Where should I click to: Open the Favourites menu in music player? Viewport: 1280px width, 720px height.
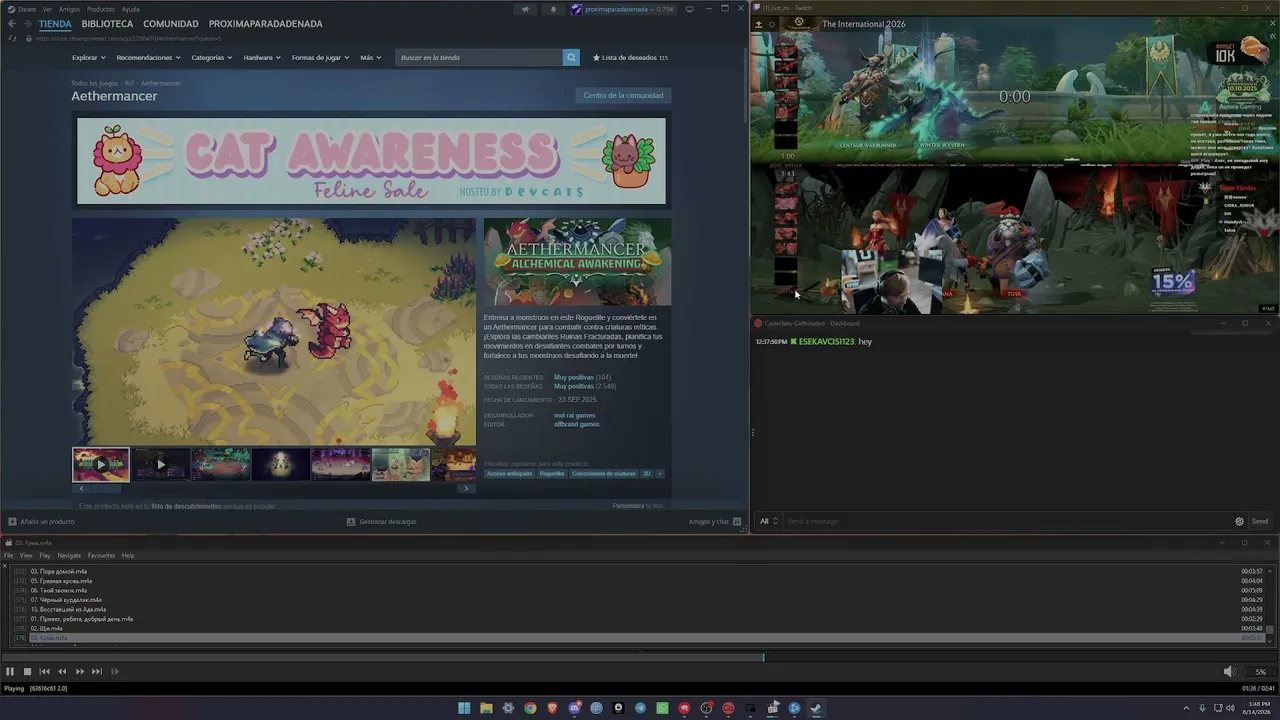coord(101,555)
